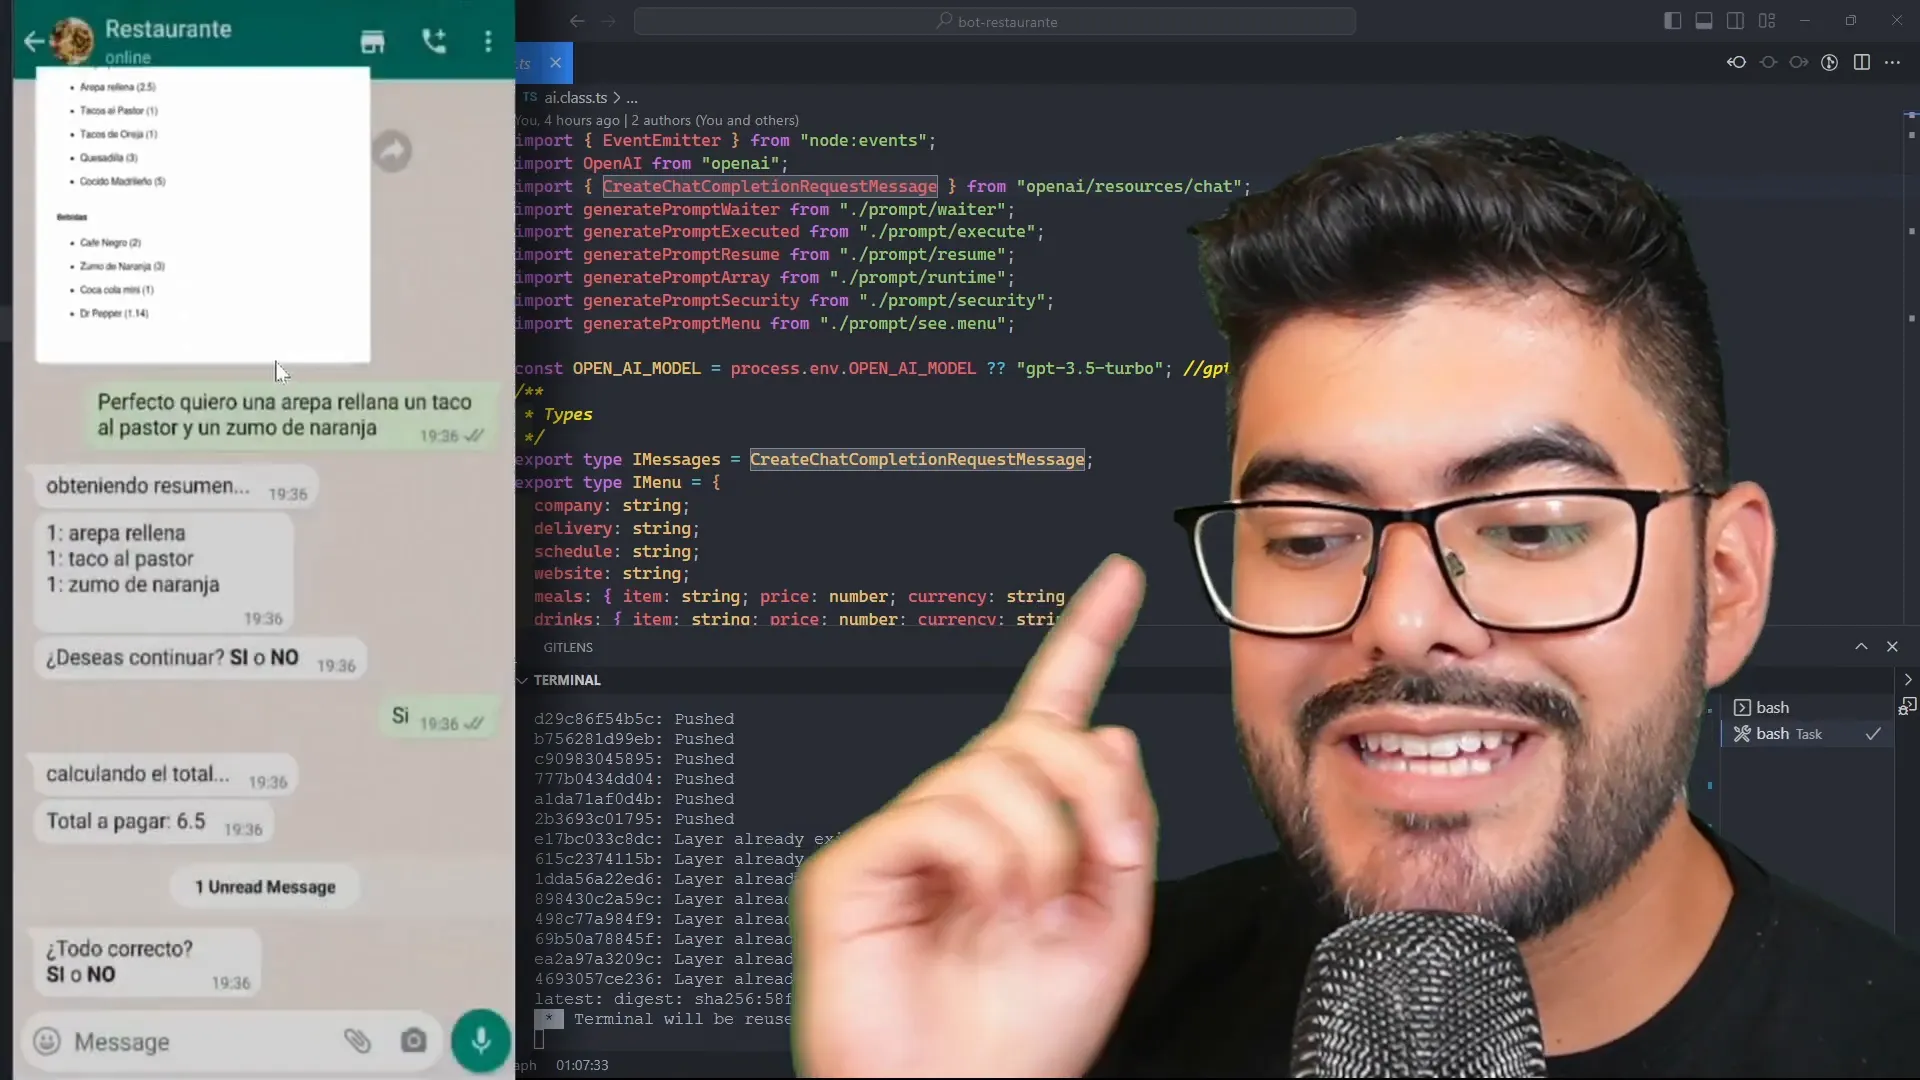Toggle secondary side bar visibility
This screenshot has width=1920, height=1080.
(x=1735, y=21)
